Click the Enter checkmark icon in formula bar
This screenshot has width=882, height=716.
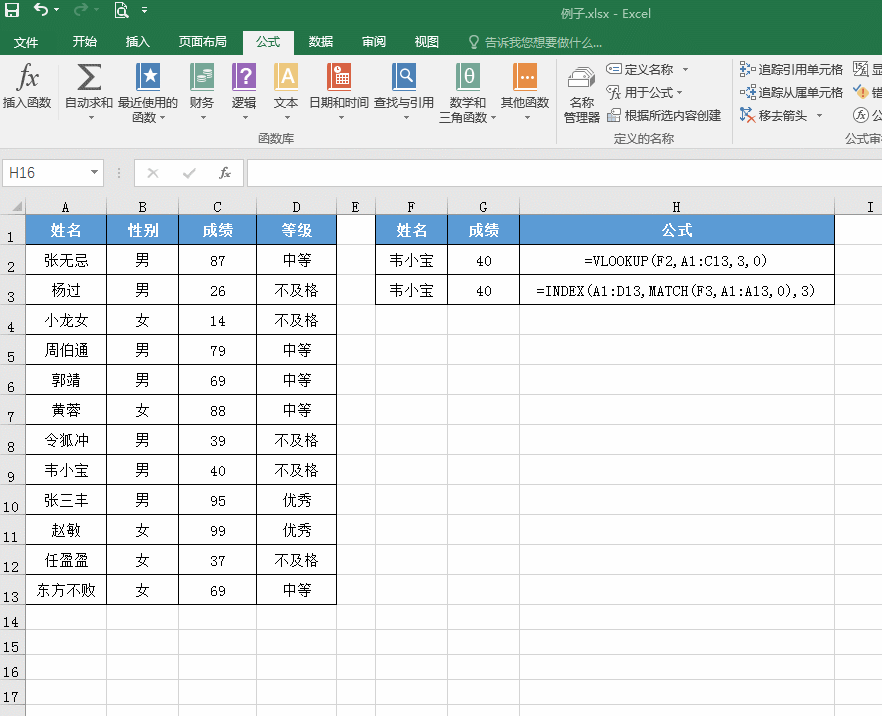189,173
